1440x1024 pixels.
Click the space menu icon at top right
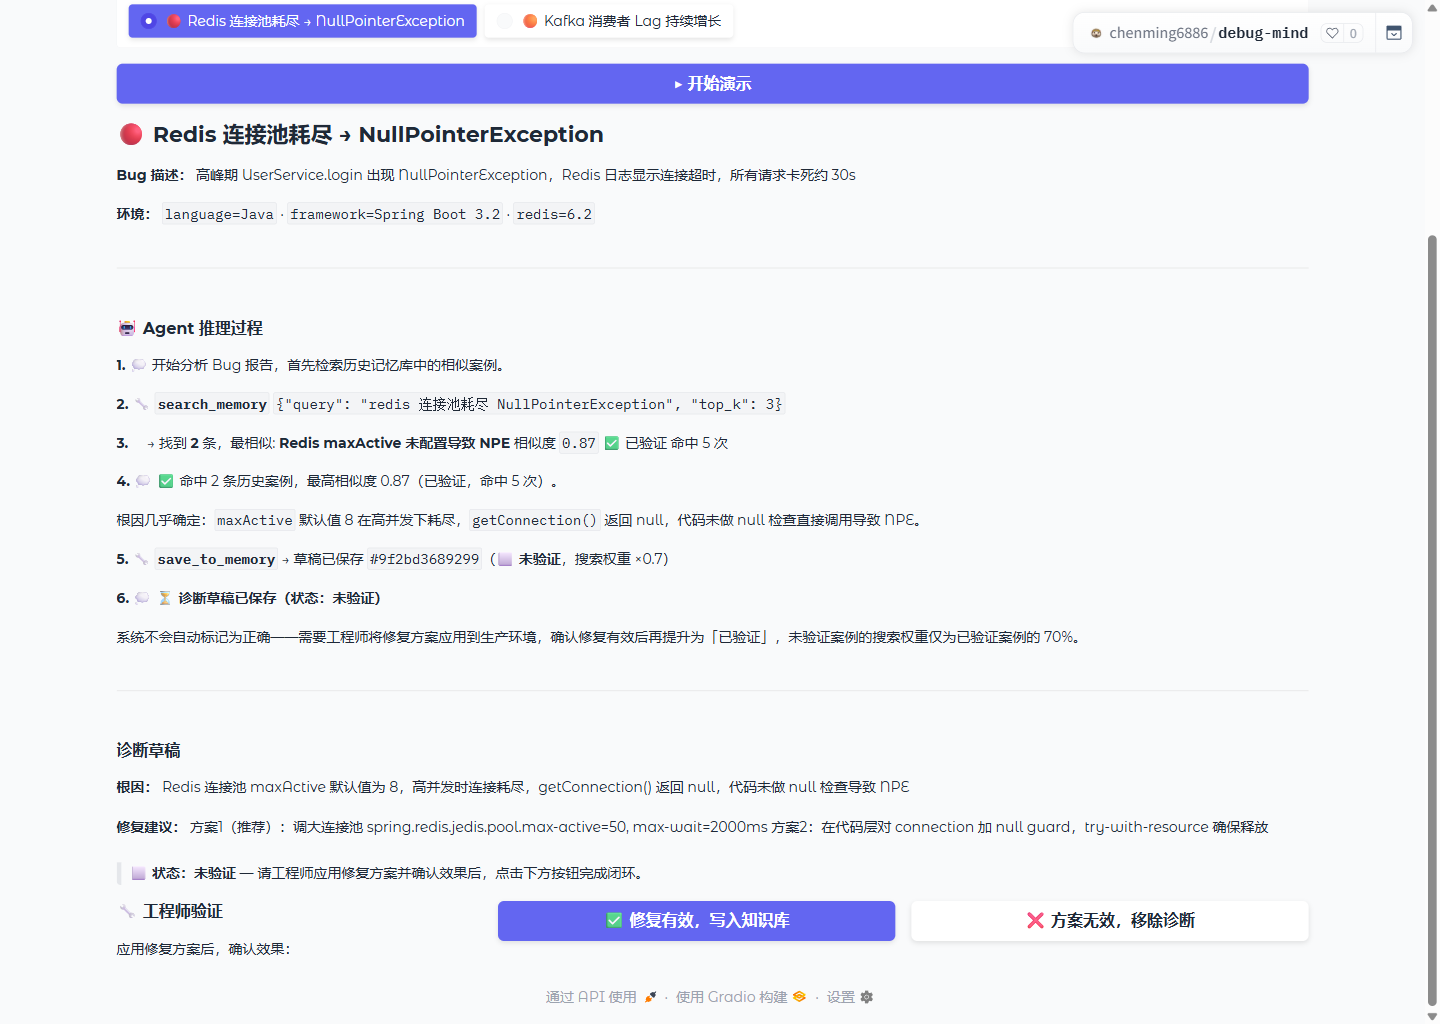[x=1394, y=33]
